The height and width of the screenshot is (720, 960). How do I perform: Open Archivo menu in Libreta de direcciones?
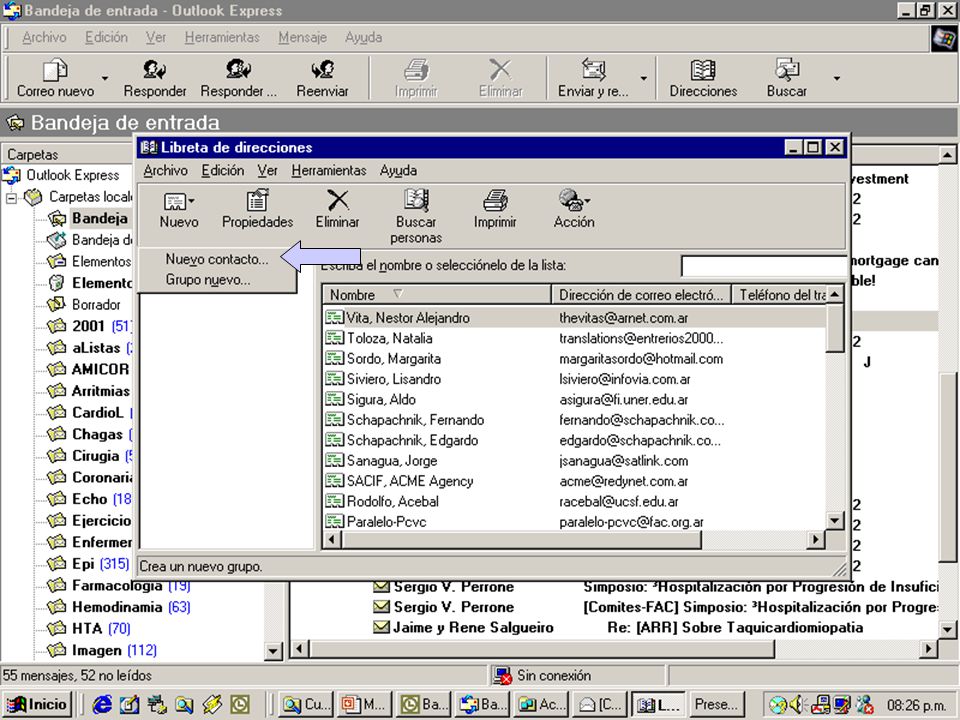(165, 170)
